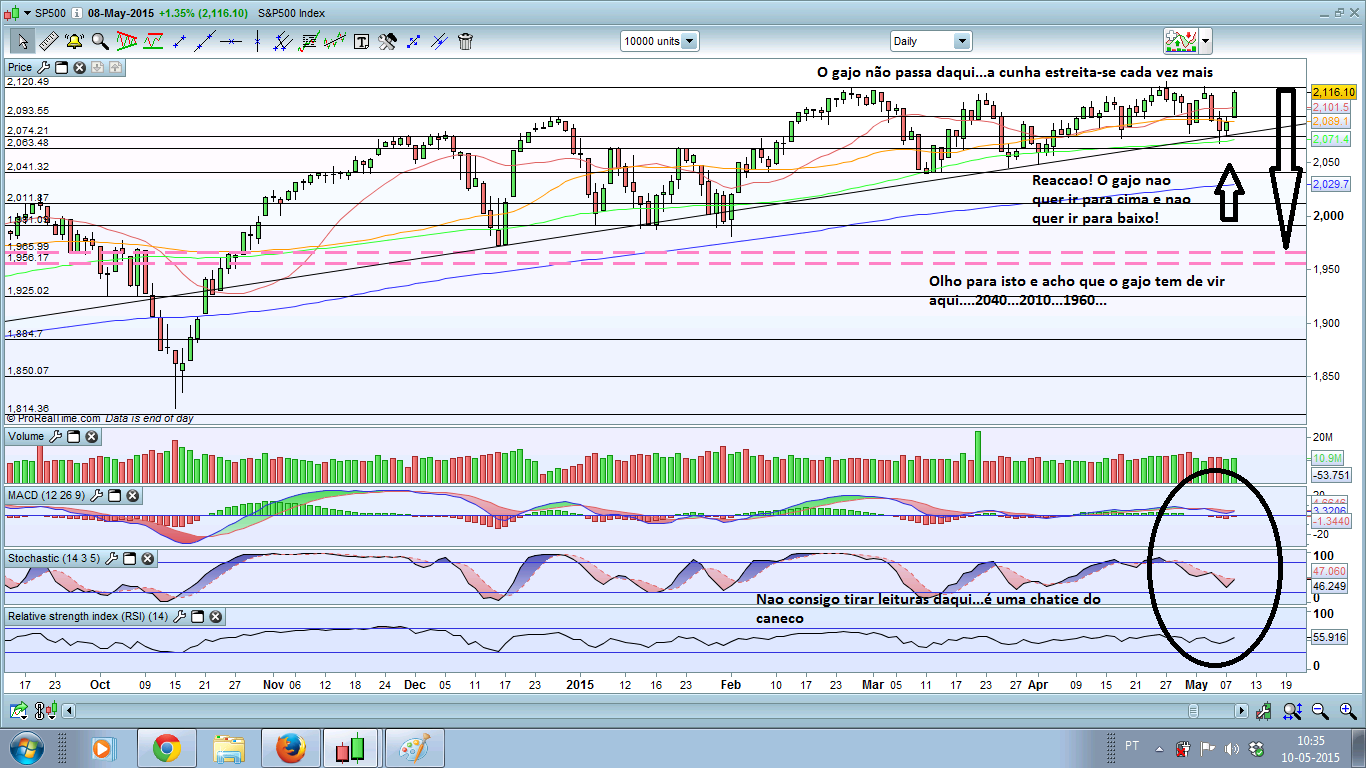Maximize the Volume panel
1366x768 pixels.
[73, 437]
